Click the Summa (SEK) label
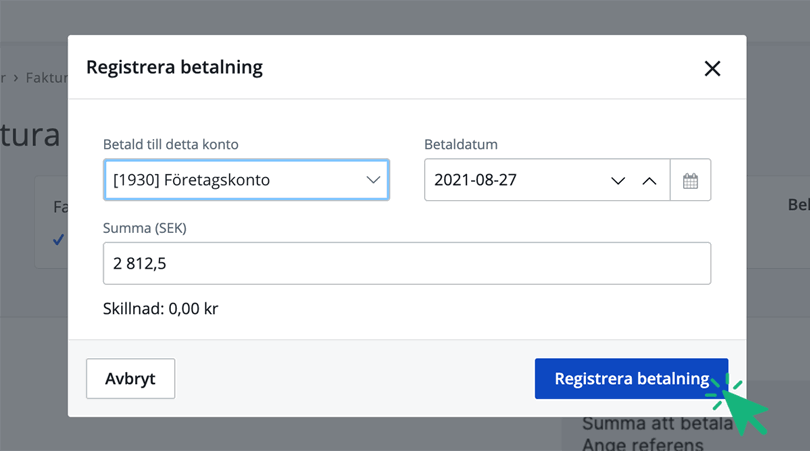 145,228
